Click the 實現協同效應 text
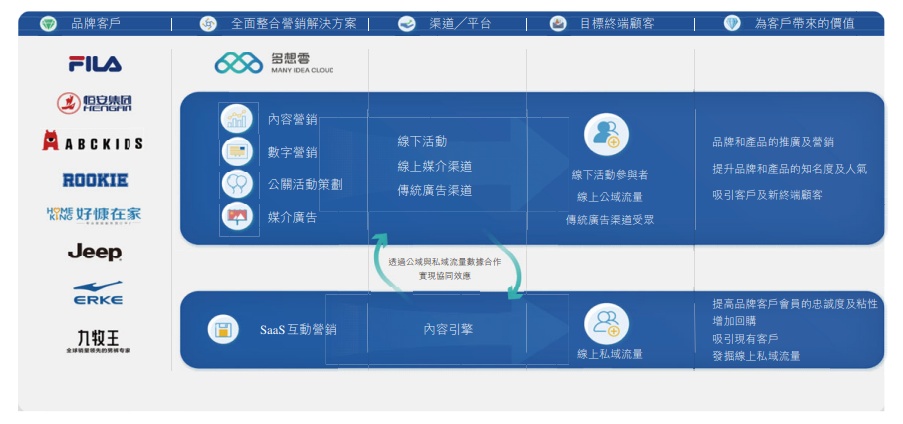Viewport: 903px width, 424px height. tap(445, 276)
